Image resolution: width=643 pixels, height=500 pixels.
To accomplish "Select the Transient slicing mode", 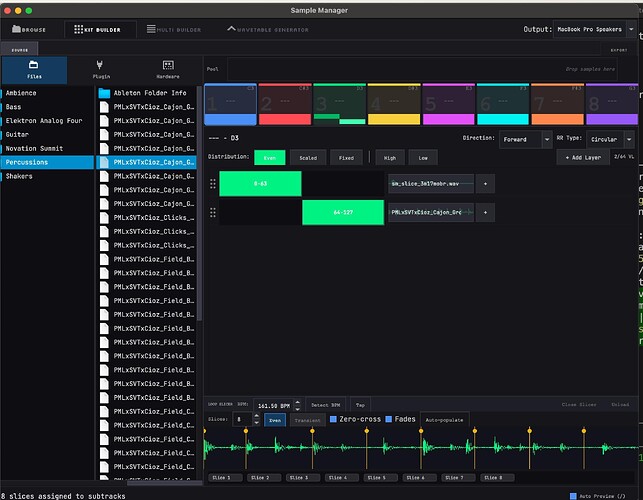I will pyautogui.click(x=307, y=420).
